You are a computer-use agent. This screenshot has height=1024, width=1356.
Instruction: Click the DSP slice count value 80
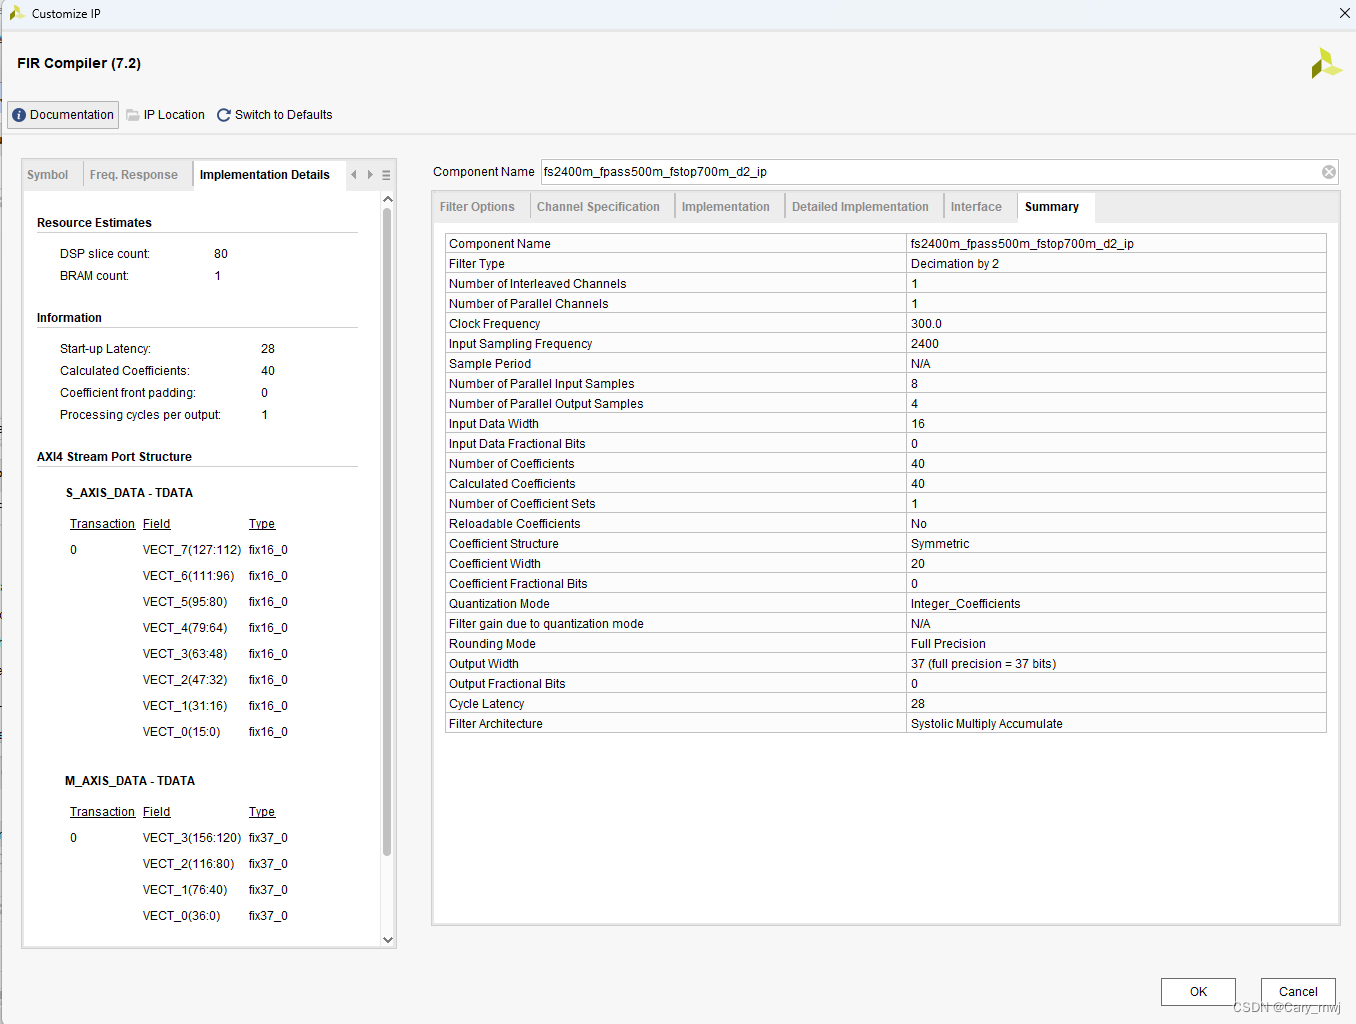point(221,254)
